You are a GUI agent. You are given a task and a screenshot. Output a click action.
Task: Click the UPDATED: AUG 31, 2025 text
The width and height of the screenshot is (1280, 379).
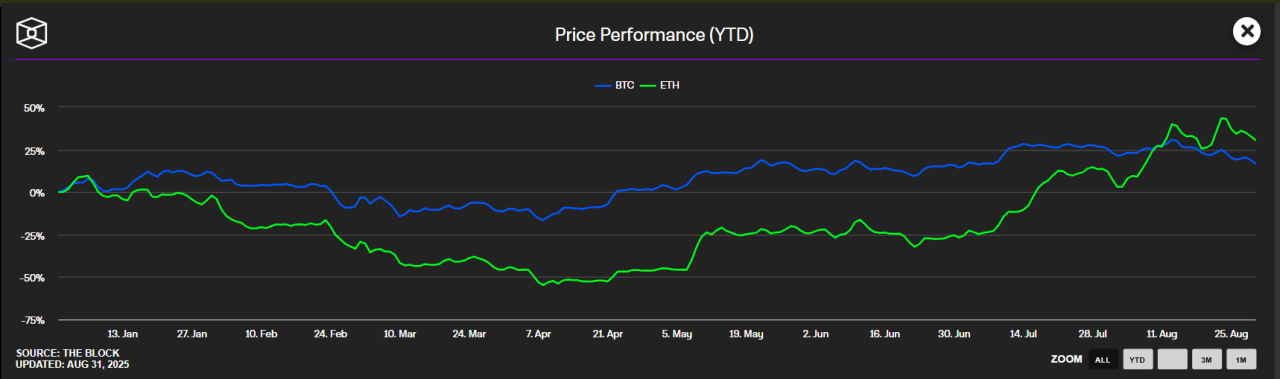pos(73,364)
